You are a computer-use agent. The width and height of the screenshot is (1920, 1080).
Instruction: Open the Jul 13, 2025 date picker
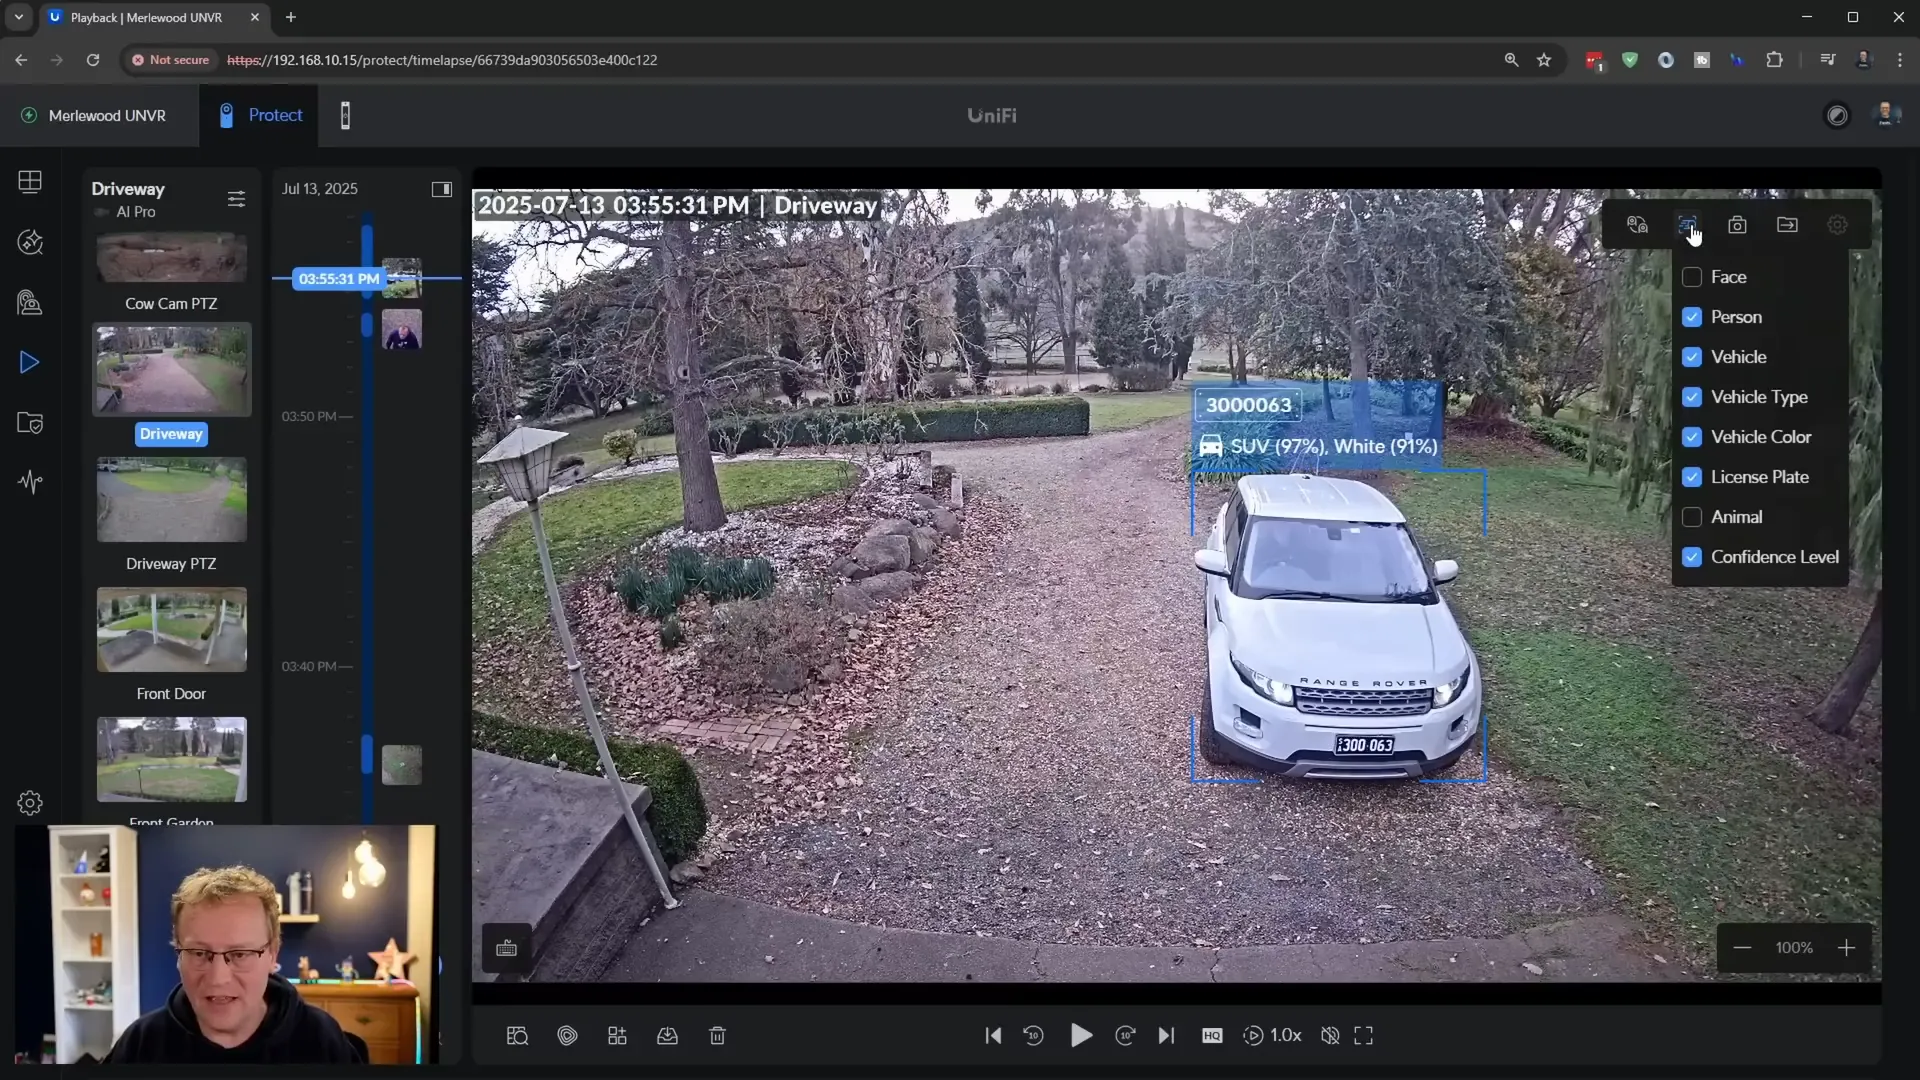tap(320, 189)
